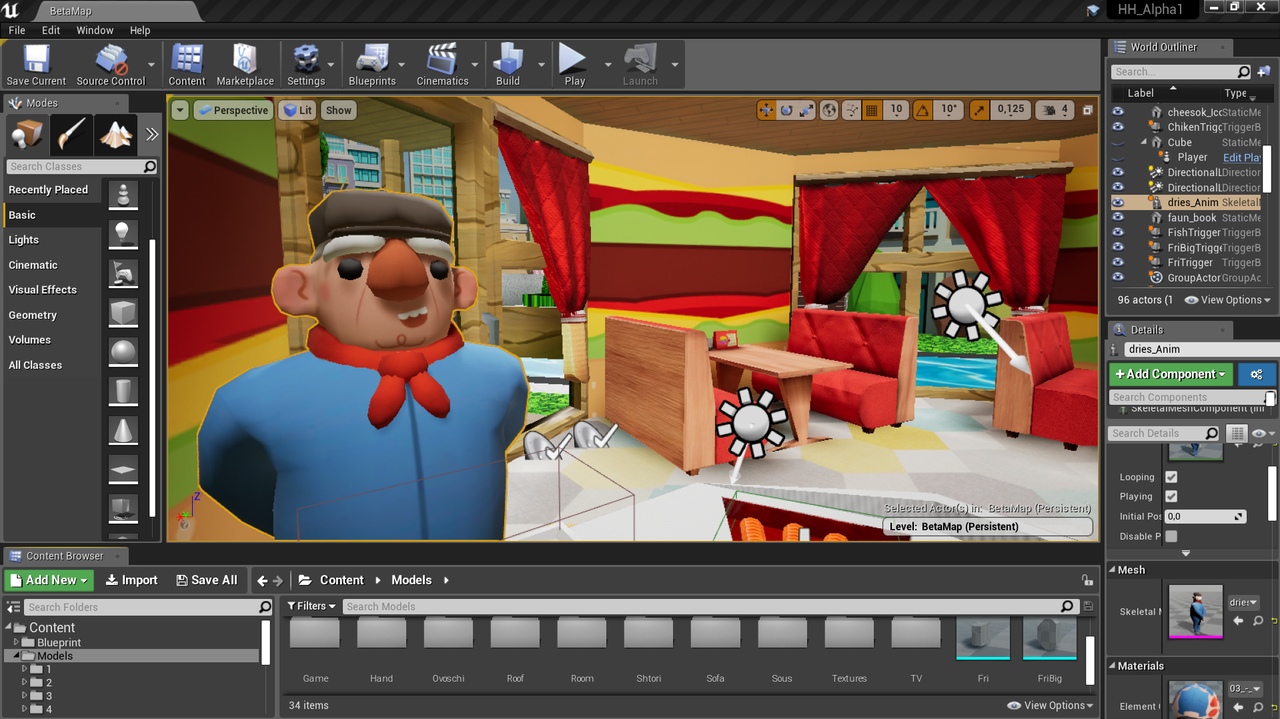Toggle rotation snapping angle icon

(922, 110)
